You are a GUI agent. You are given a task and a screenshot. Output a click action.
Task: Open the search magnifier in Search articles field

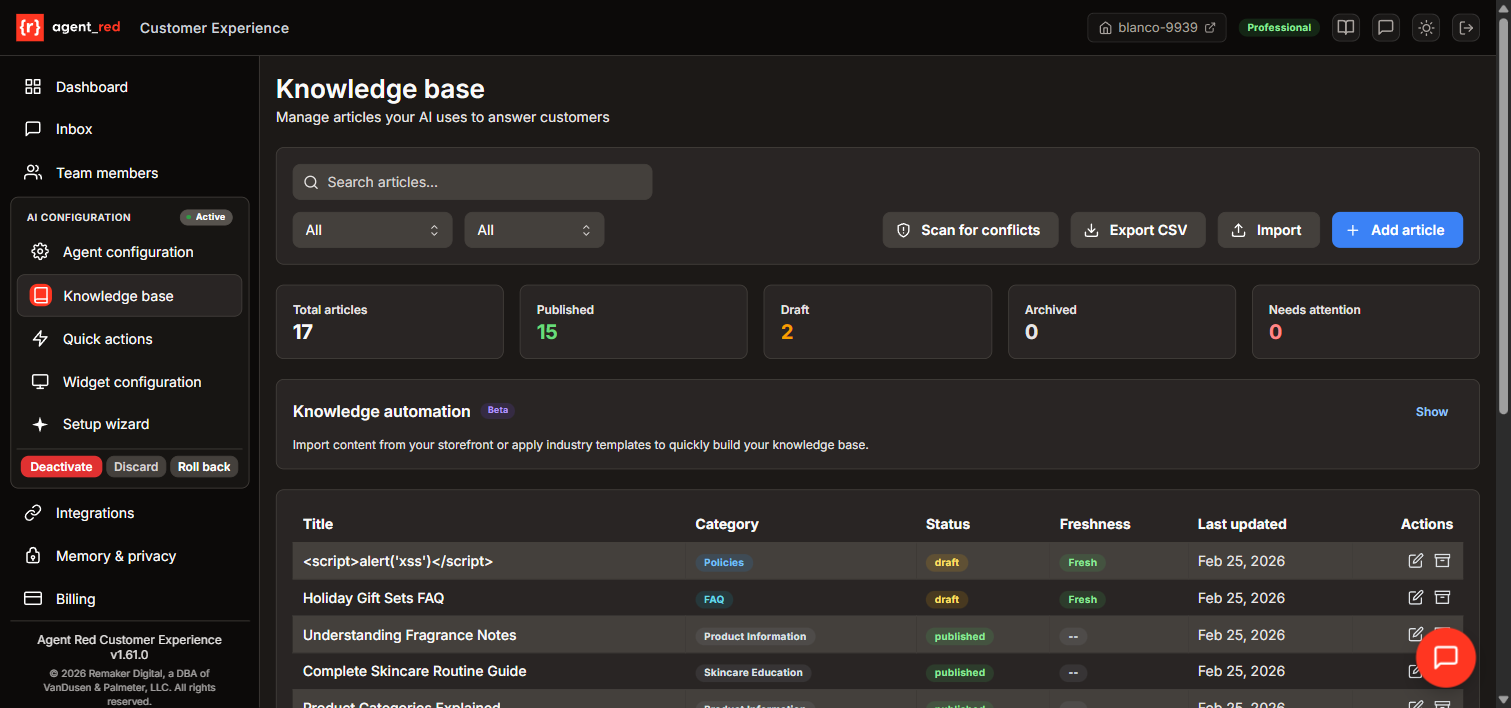tap(310, 181)
